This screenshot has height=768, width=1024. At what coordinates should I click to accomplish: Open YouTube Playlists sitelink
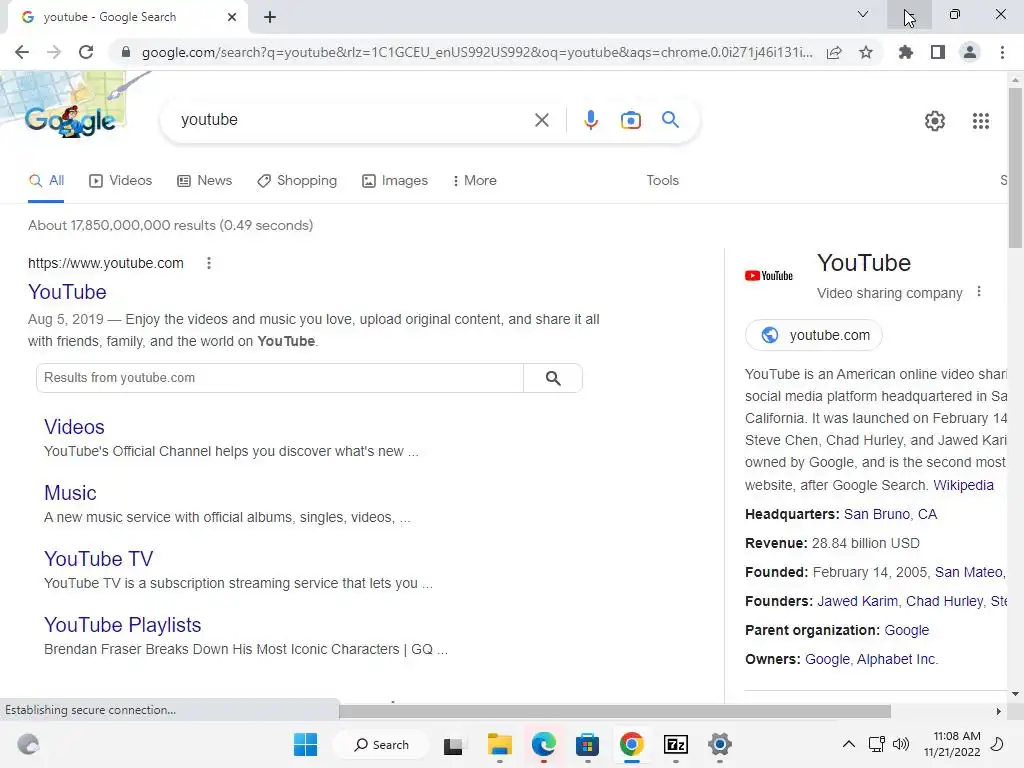[x=123, y=625]
